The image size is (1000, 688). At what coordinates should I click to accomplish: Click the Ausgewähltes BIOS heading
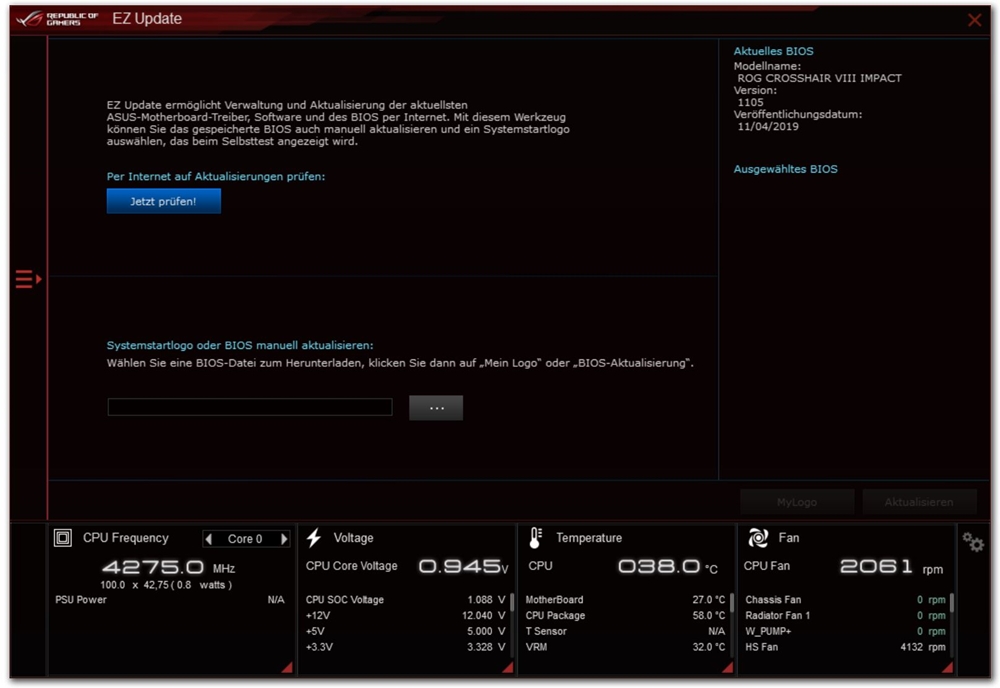pos(785,169)
